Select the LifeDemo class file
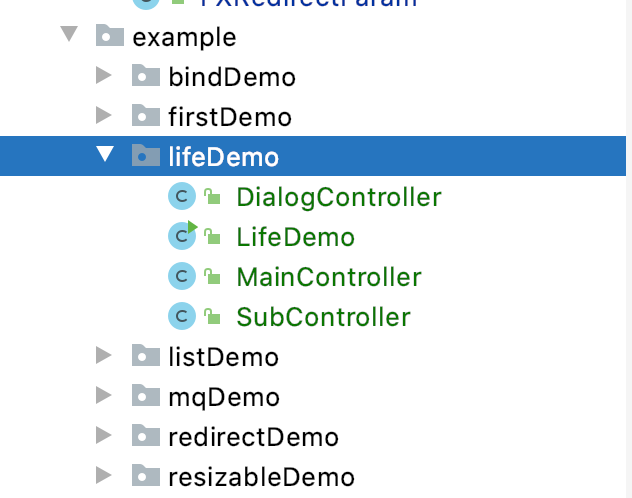Viewport: 632px width, 498px height. click(x=295, y=237)
